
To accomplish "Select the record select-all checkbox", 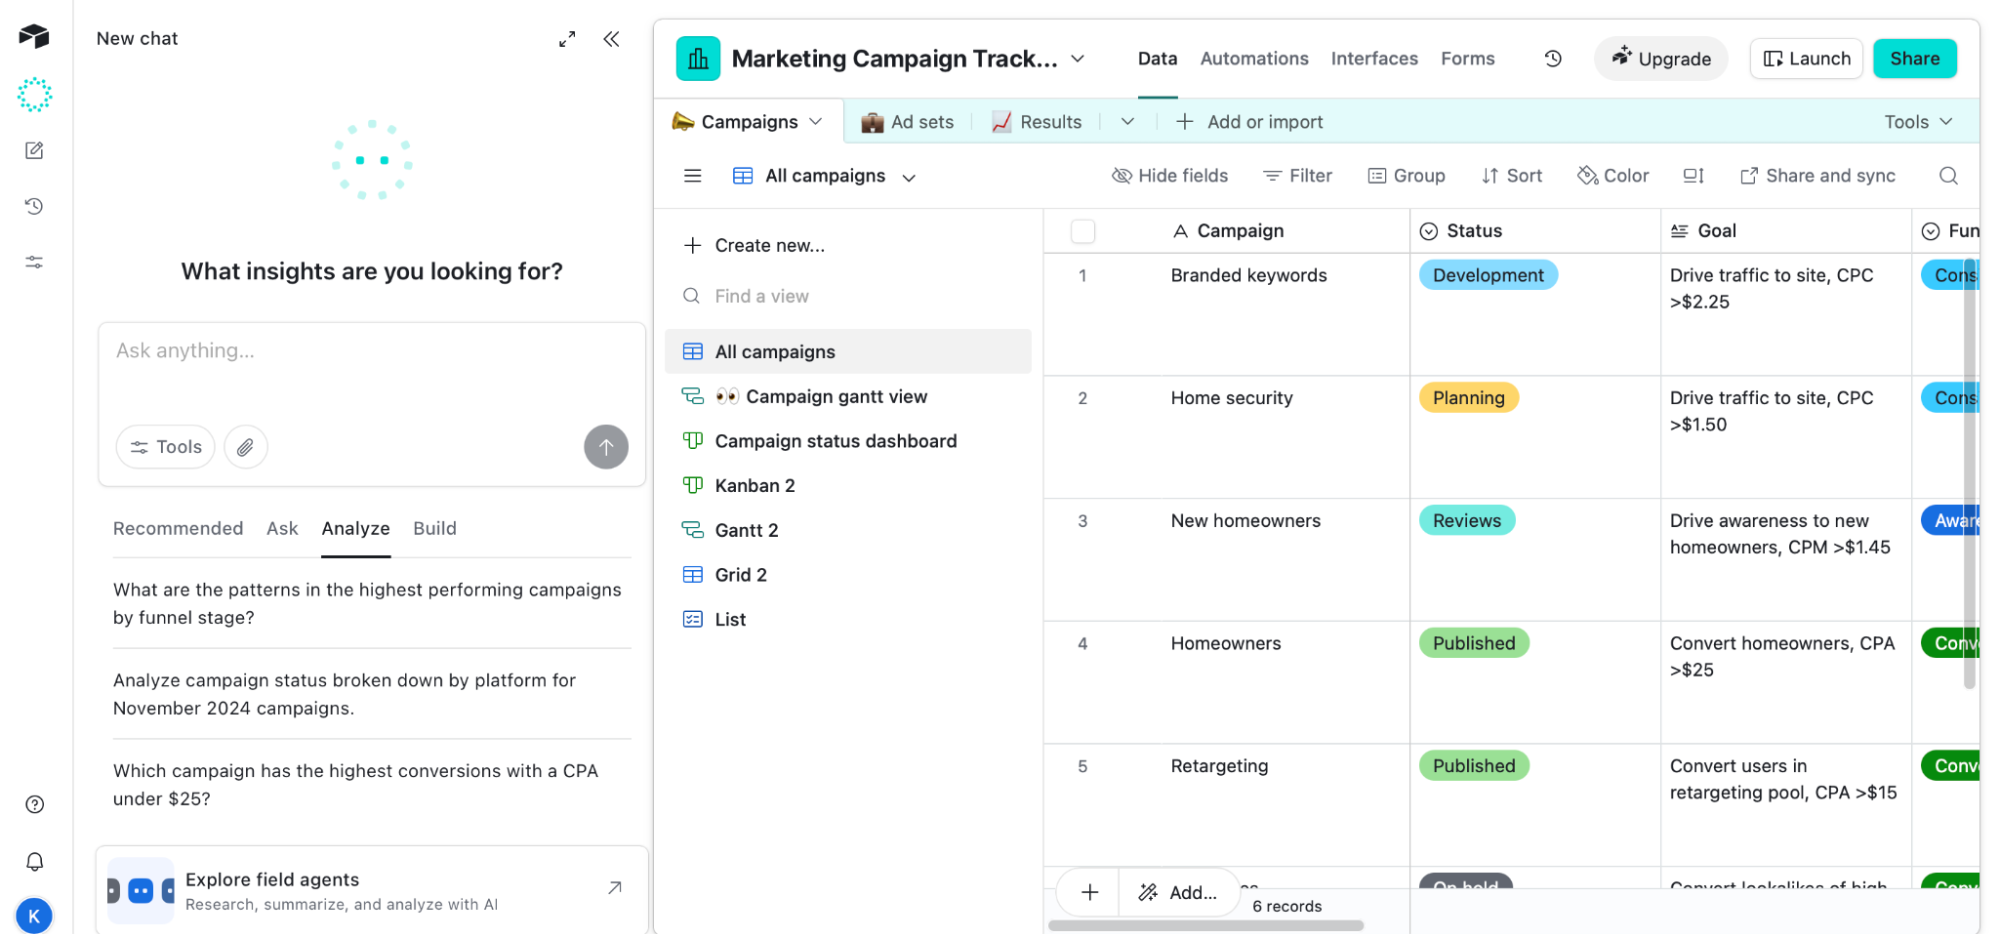I will tap(1083, 230).
